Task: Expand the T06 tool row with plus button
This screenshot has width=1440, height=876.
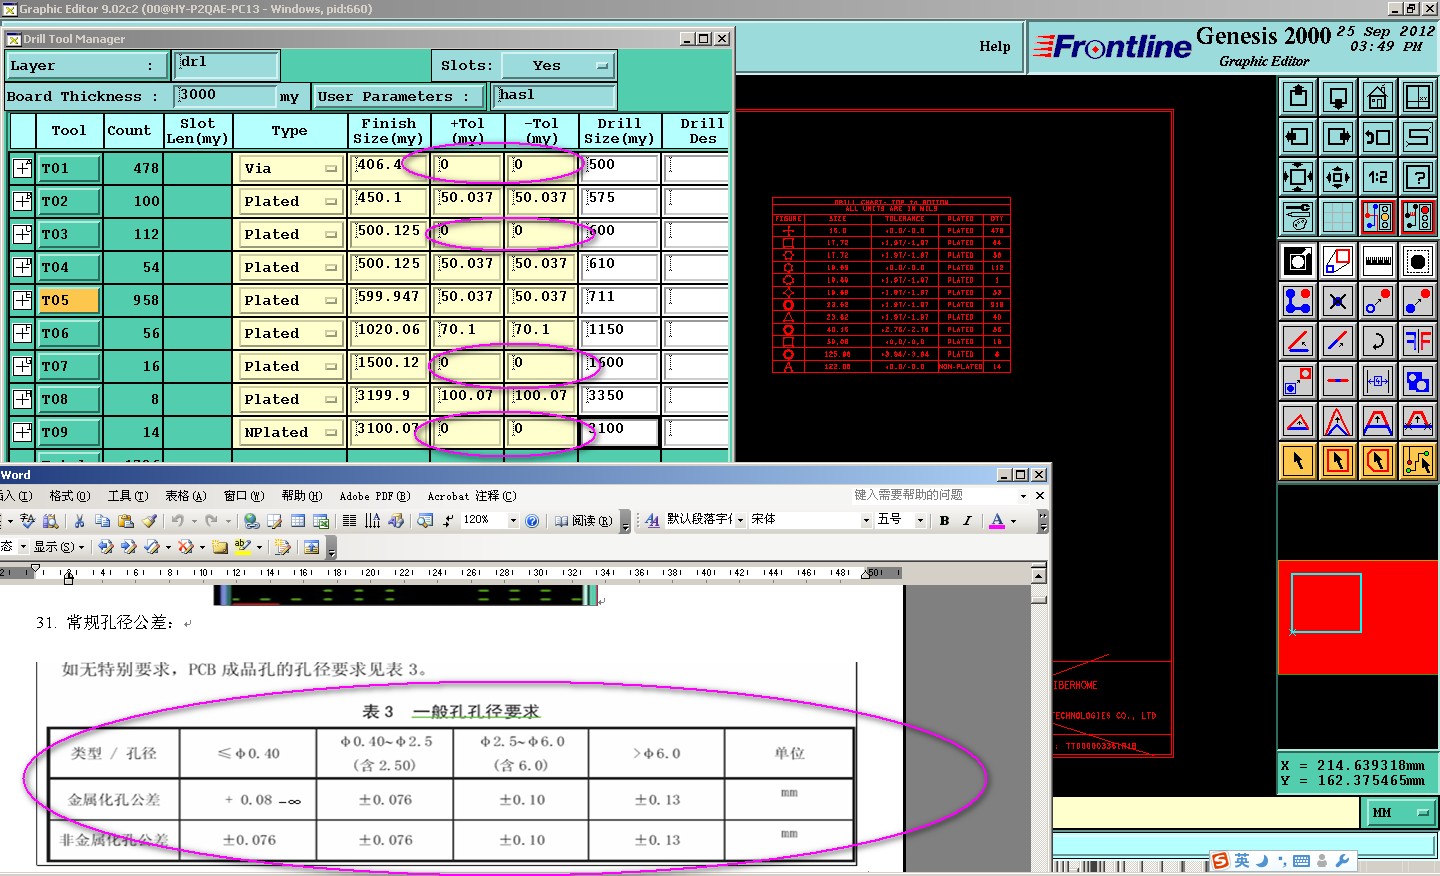Action: click(x=22, y=333)
